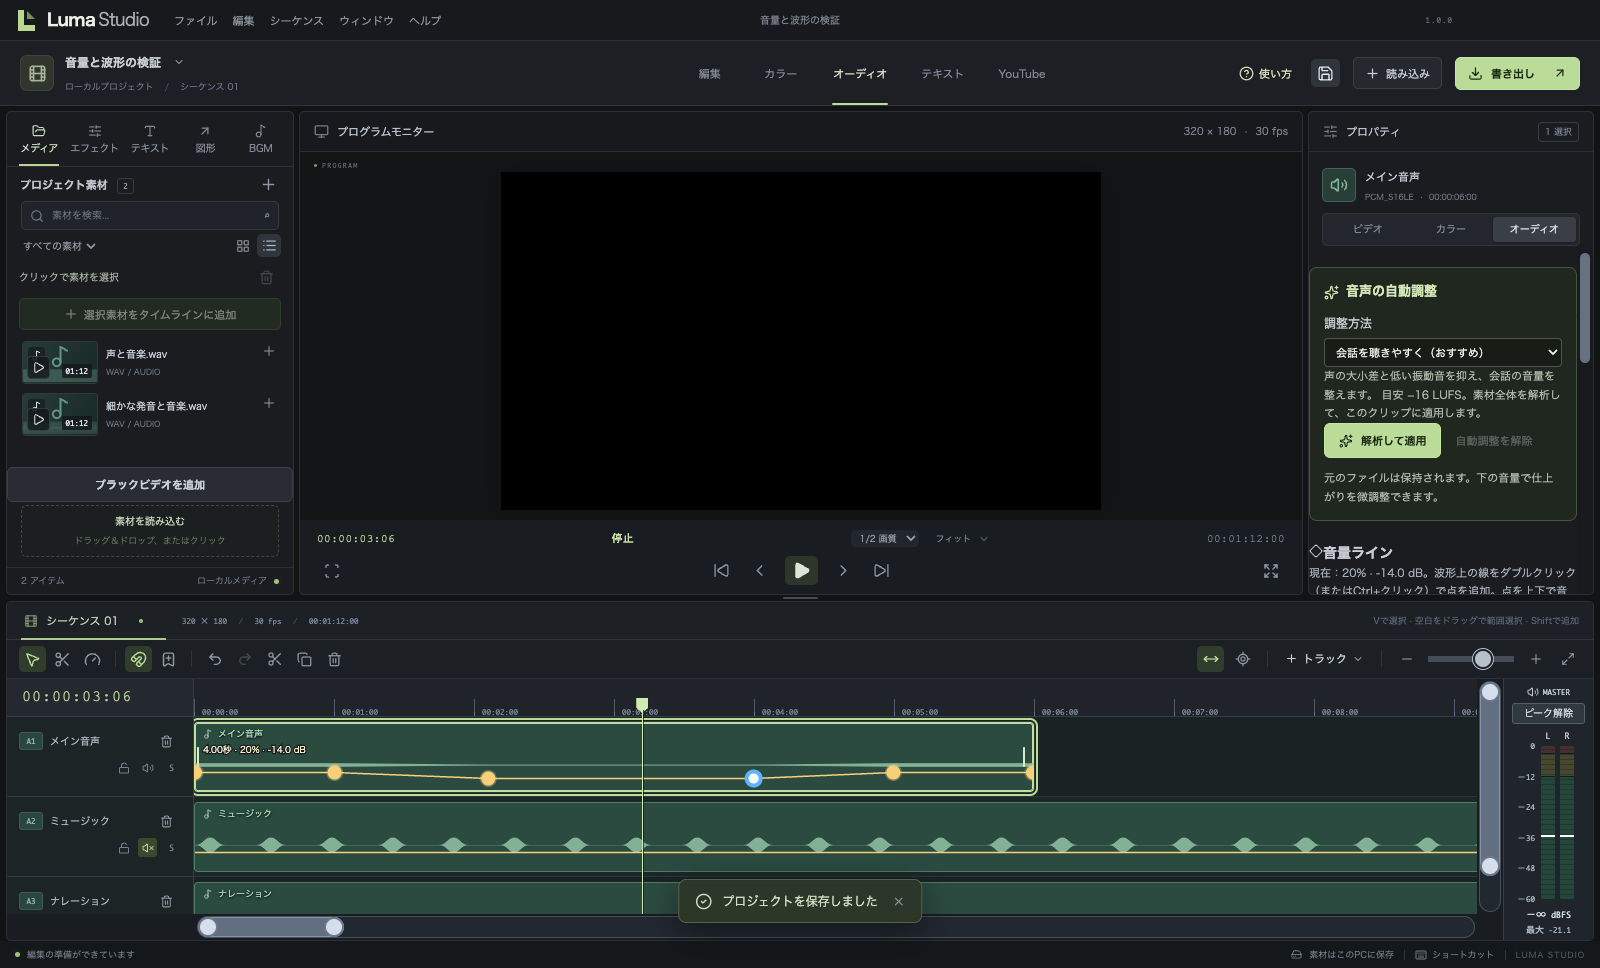Add new project media with the plus icon
This screenshot has width=1600, height=968.
(268, 184)
